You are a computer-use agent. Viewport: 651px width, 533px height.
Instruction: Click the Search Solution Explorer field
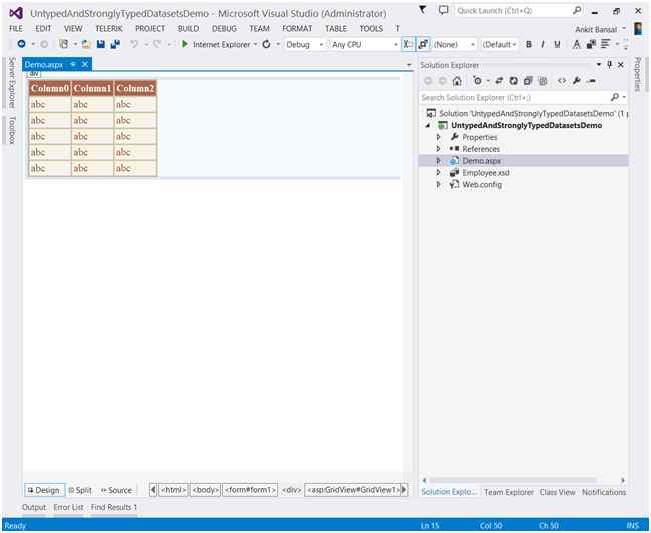[515, 98]
